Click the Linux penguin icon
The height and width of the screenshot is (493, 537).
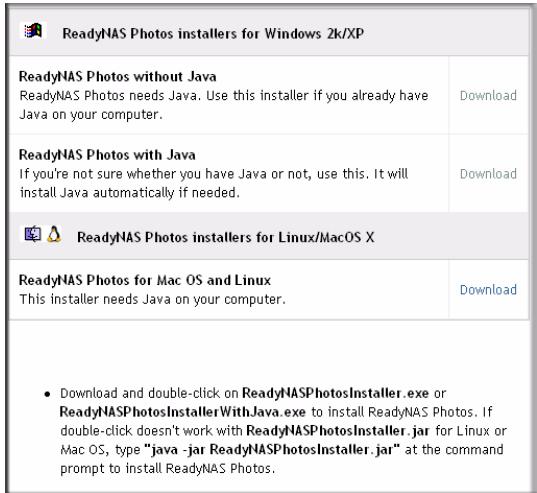(x=54, y=235)
